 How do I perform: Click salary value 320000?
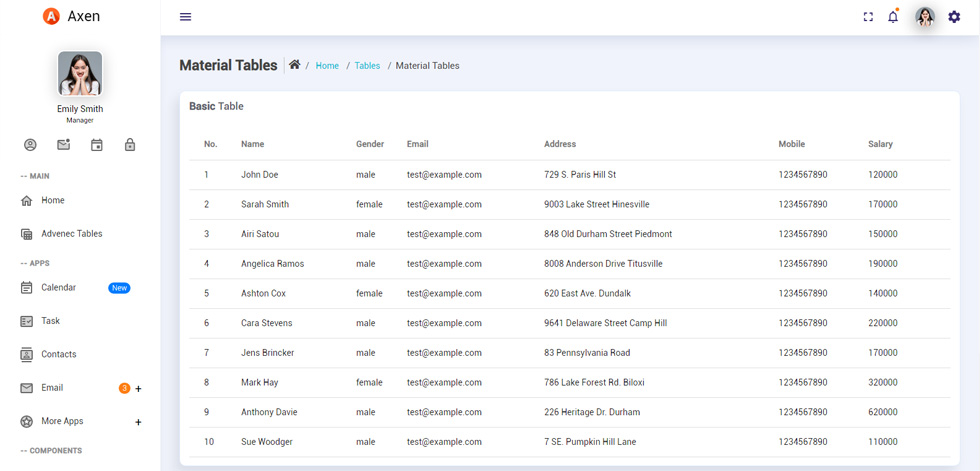(882, 382)
